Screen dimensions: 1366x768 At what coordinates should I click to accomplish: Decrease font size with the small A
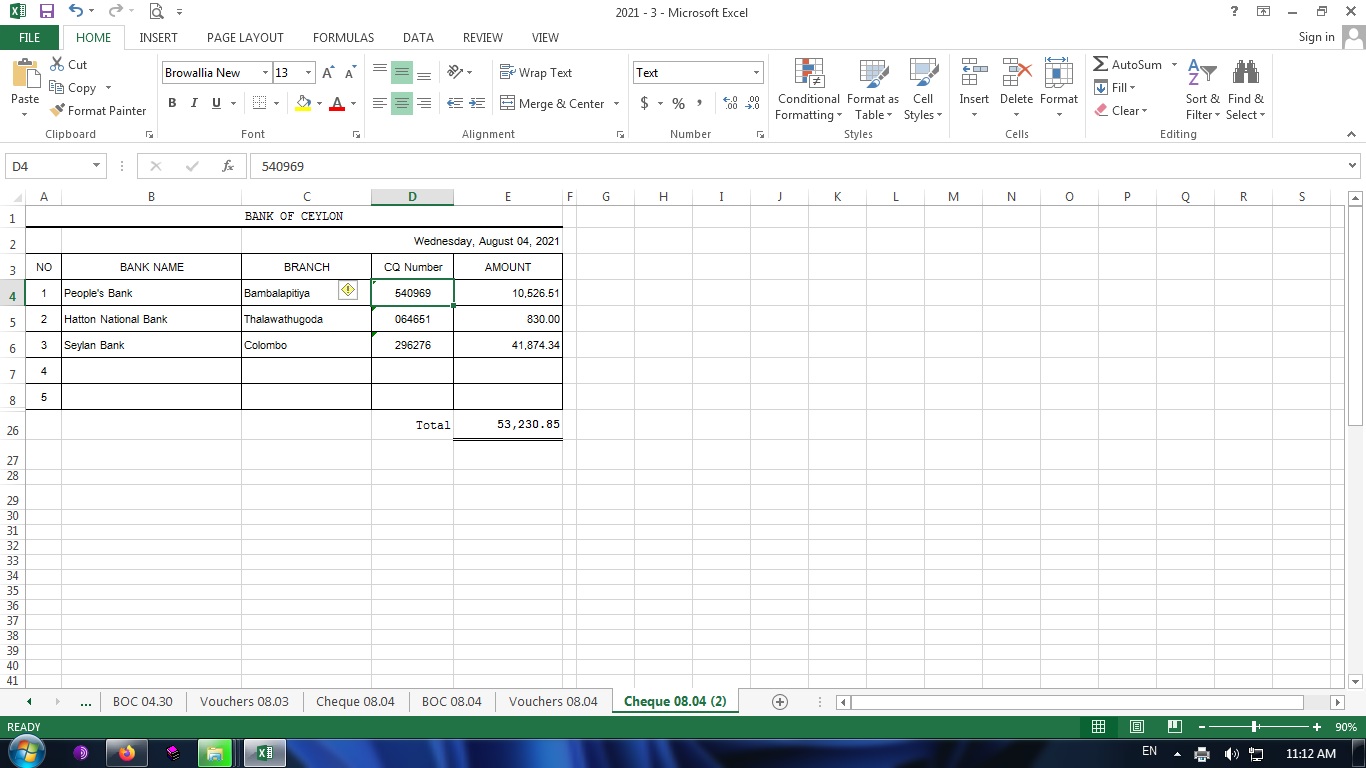[x=350, y=72]
